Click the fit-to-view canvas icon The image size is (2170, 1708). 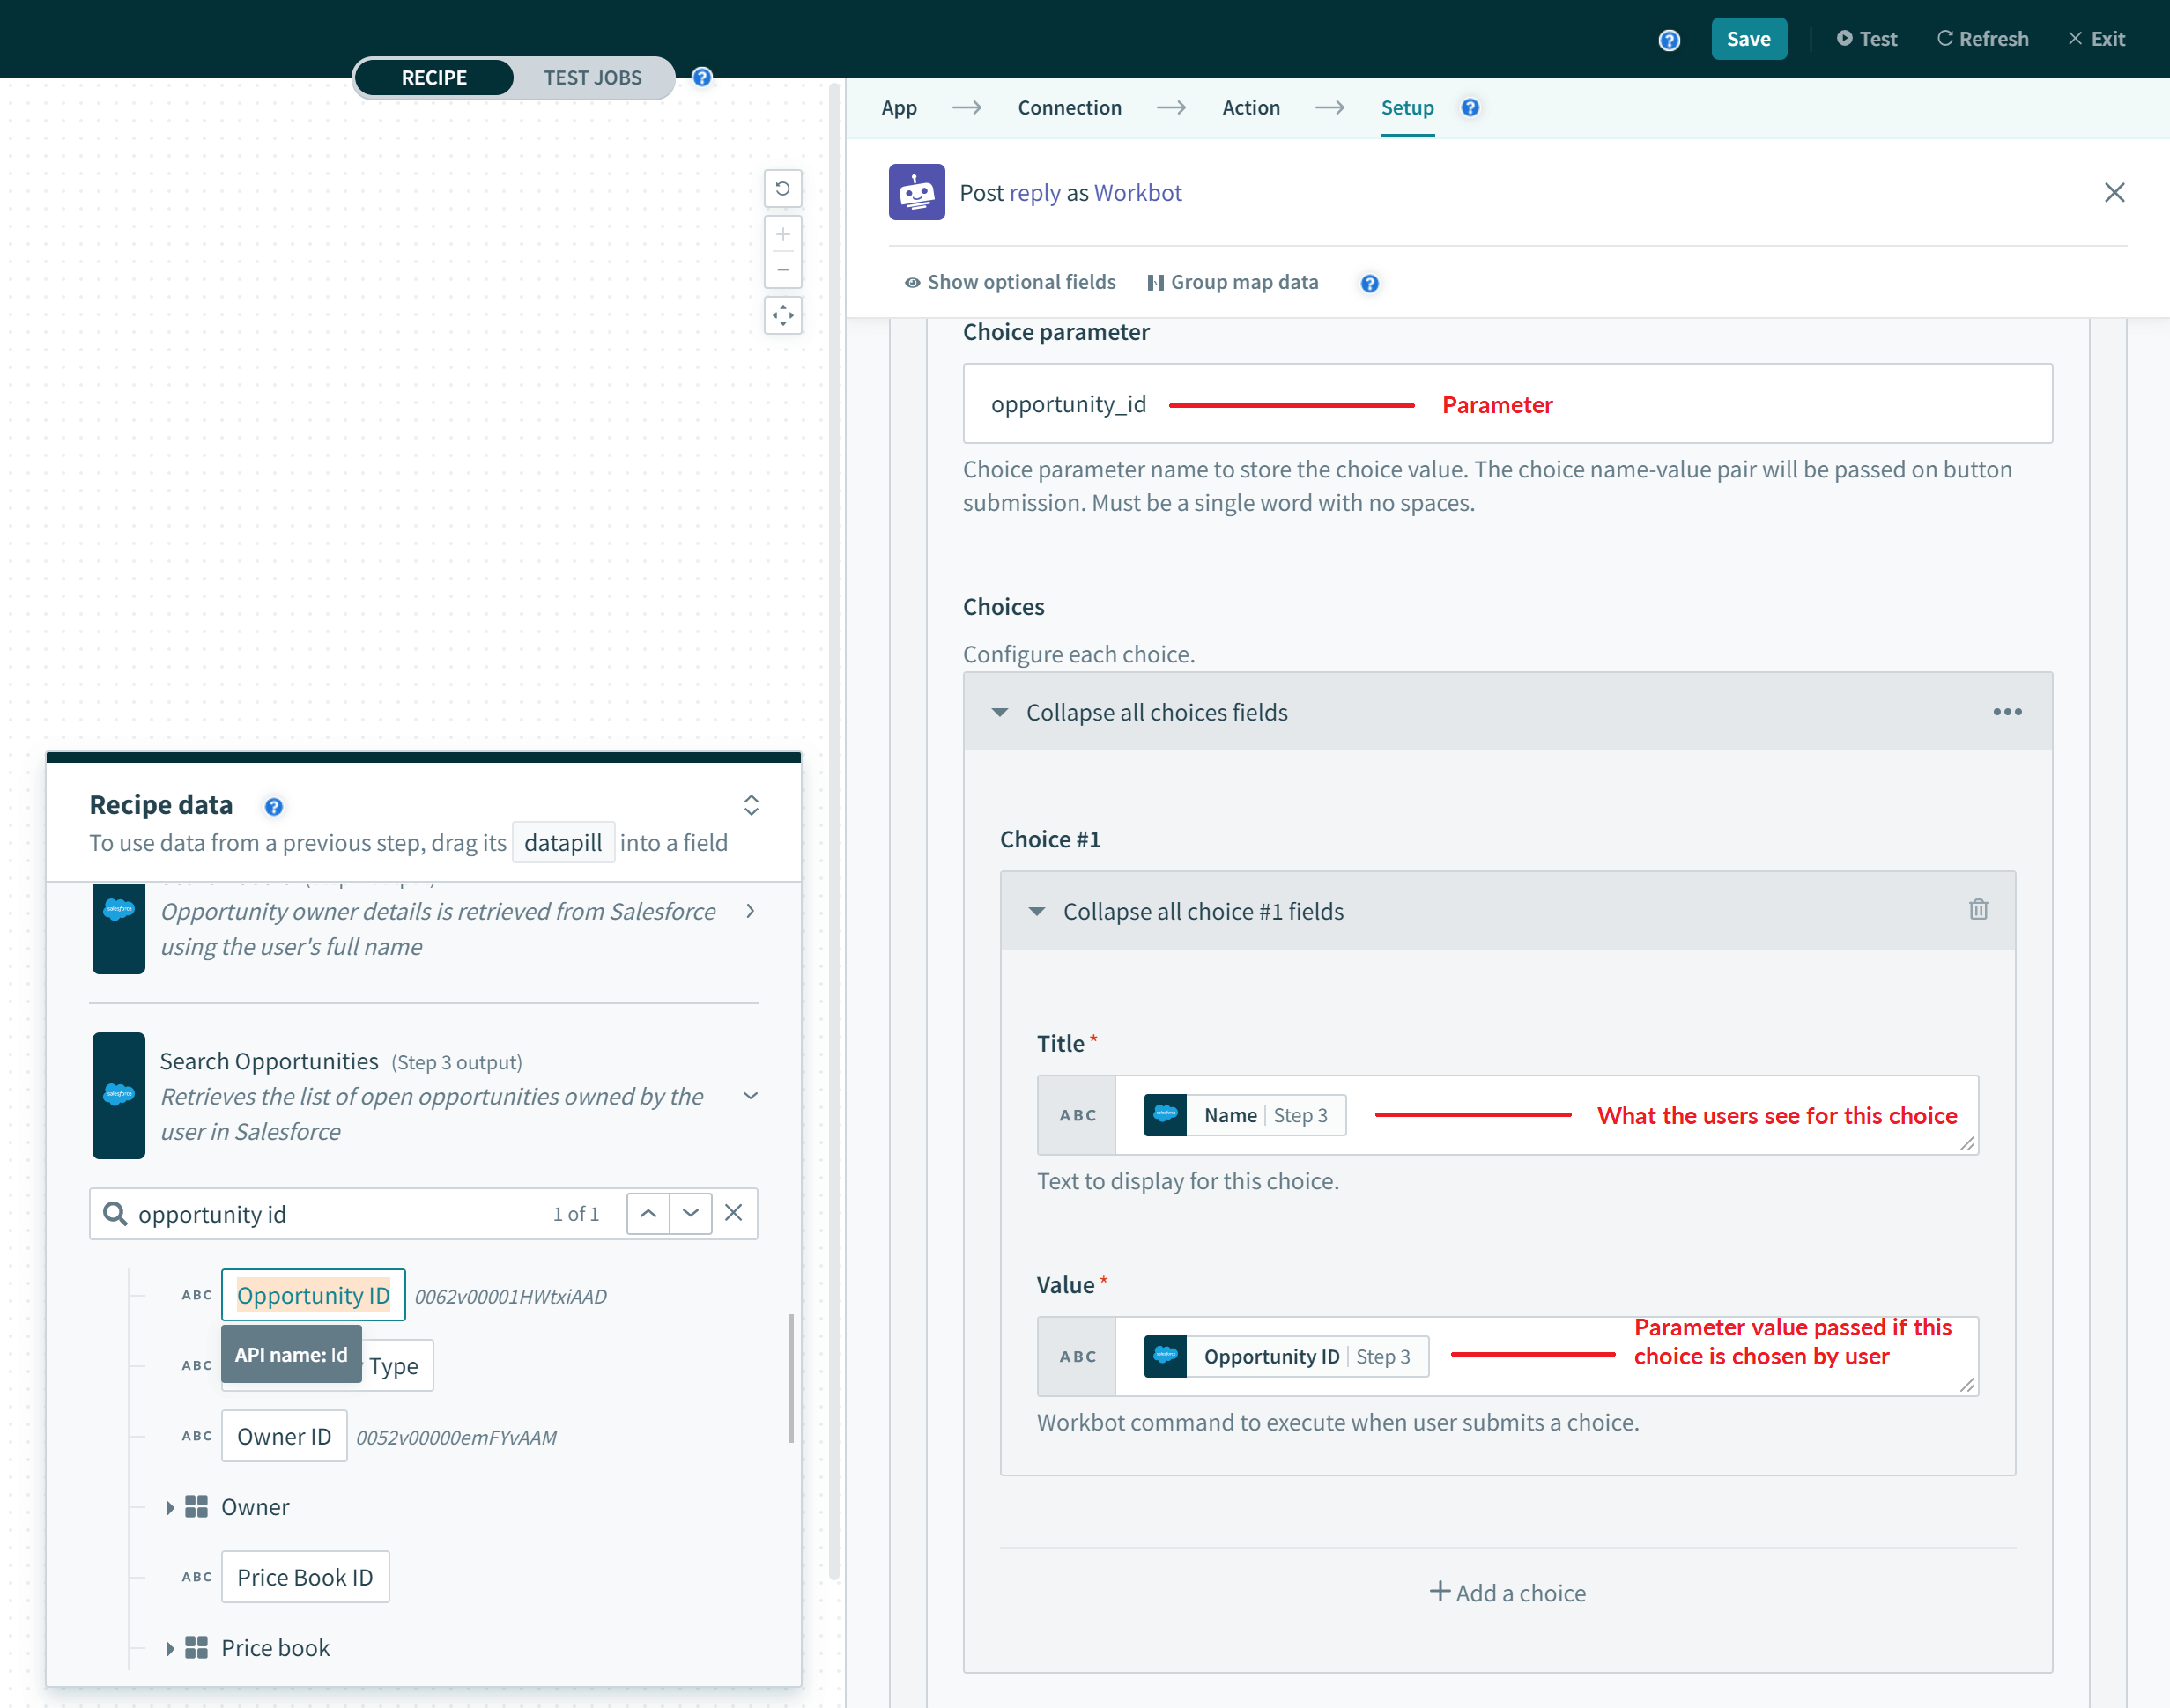[782, 316]
